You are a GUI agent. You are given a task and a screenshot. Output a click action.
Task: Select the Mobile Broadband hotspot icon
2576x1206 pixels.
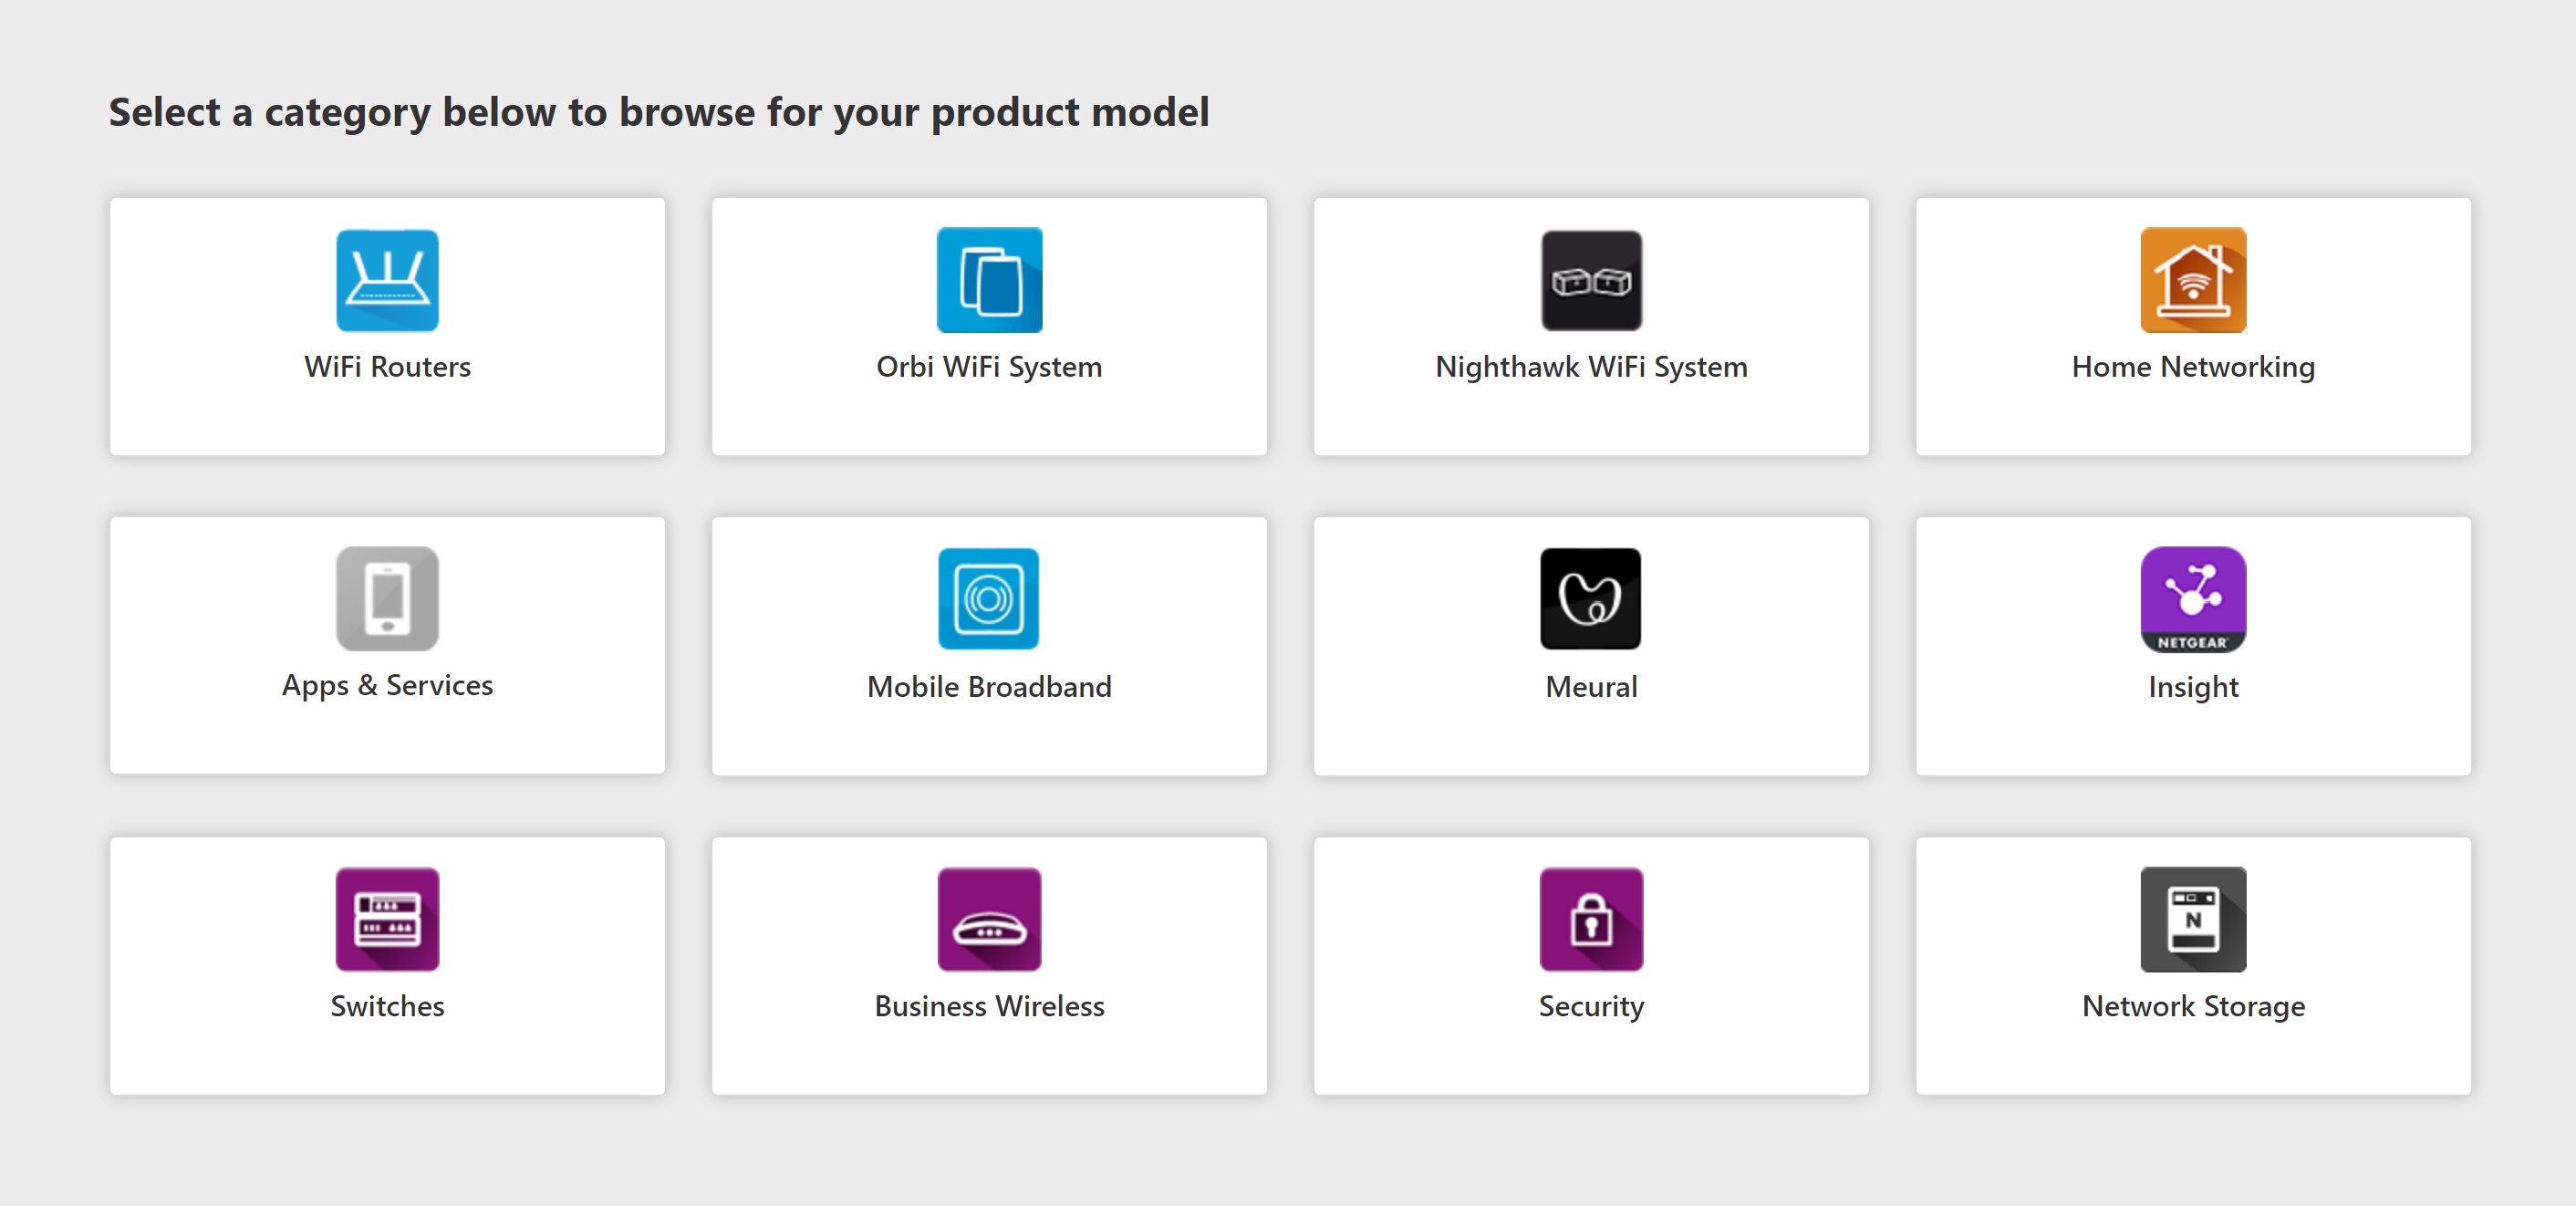pos(989,598)
